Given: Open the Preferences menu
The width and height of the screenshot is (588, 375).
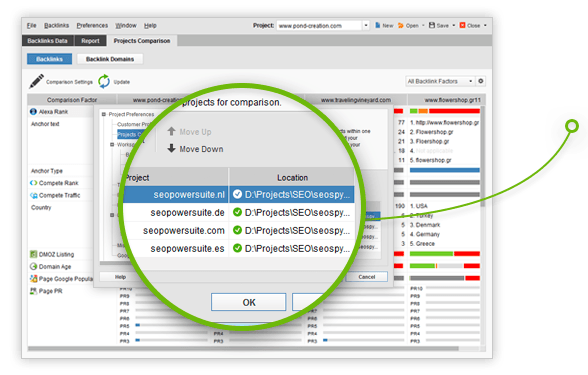Looking at the screenshot, I should click(x=92, y=26).
